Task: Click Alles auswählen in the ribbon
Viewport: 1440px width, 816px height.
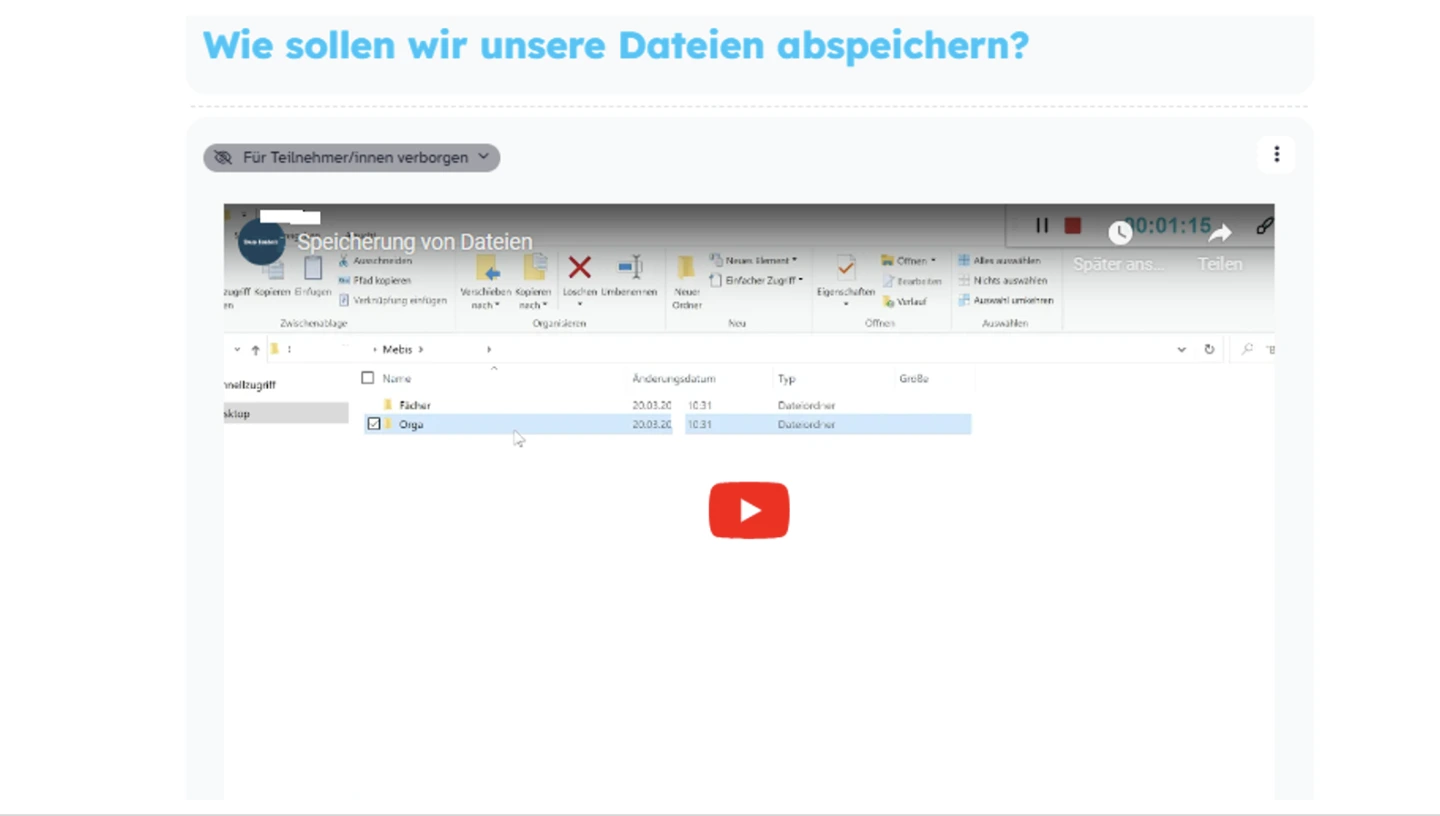Action: tap(1005, 260)
